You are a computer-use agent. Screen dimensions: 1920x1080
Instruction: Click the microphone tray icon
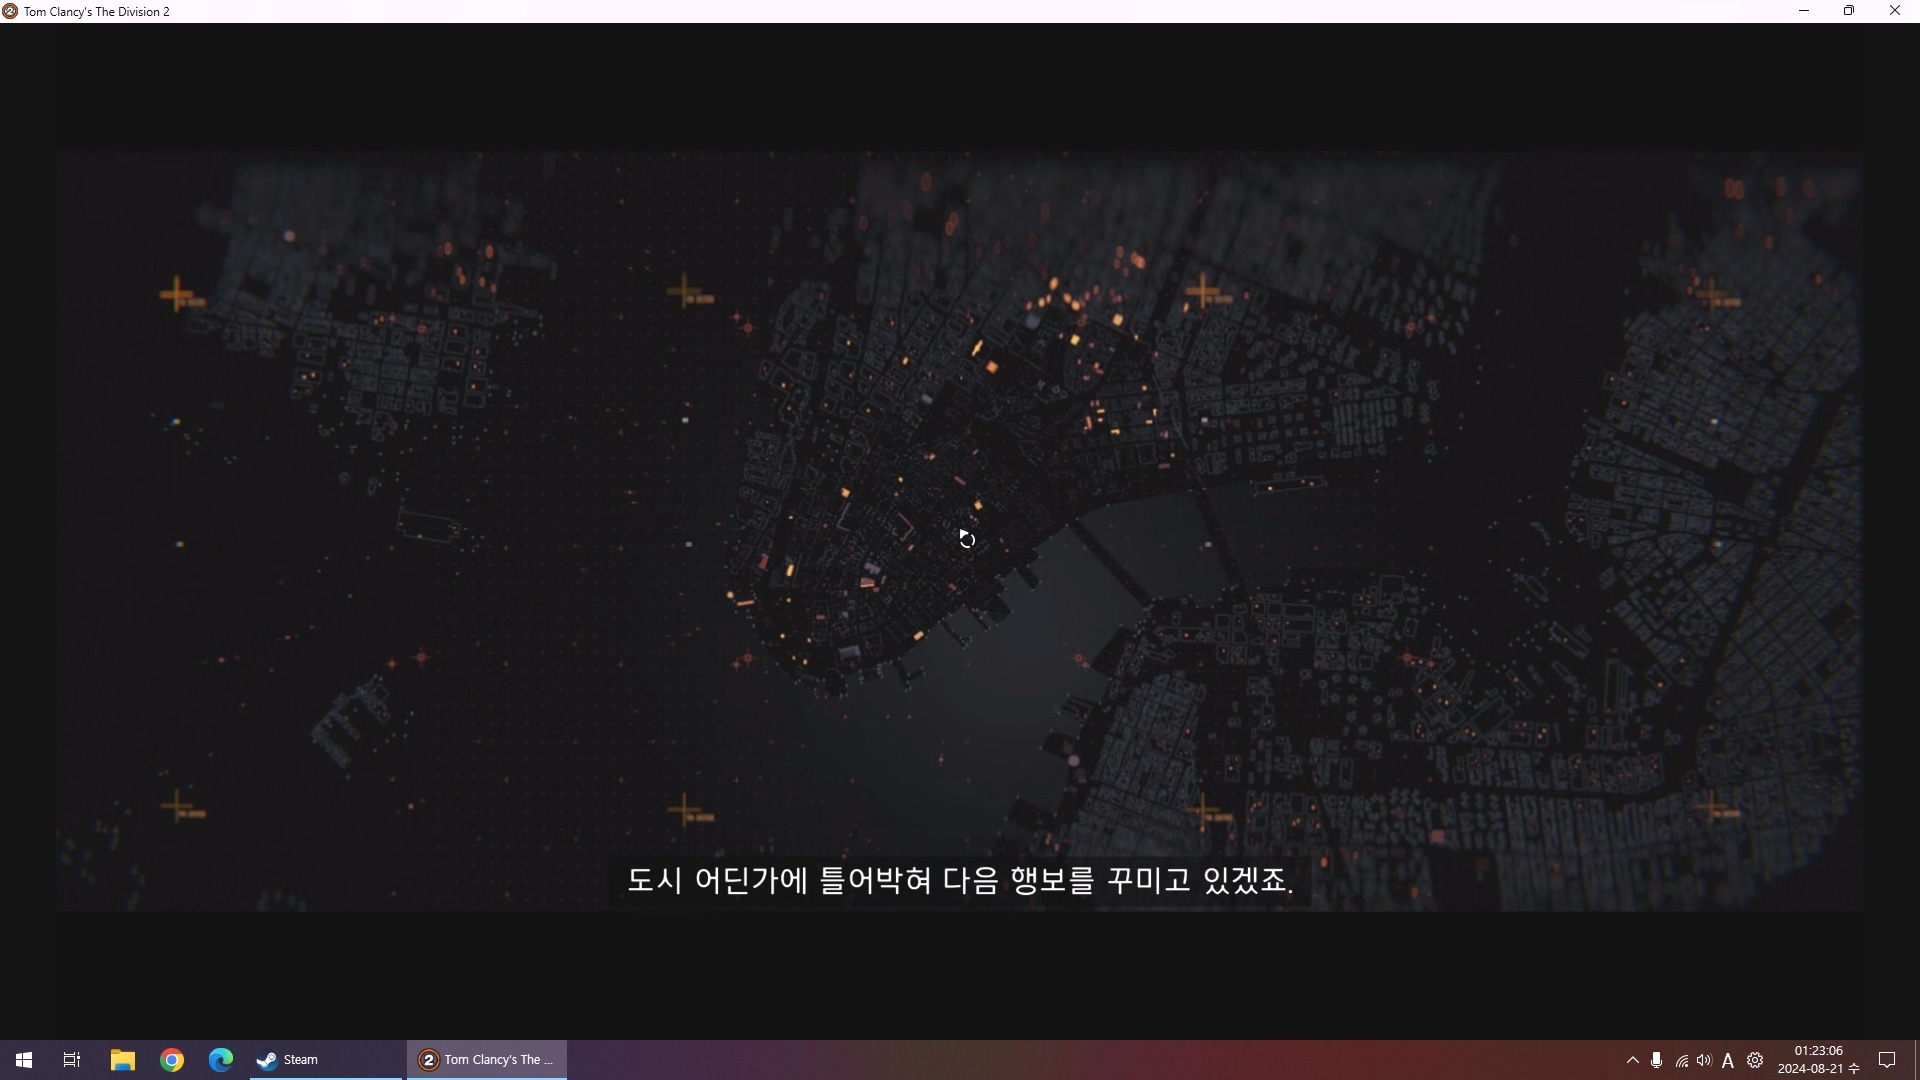1657,1060
